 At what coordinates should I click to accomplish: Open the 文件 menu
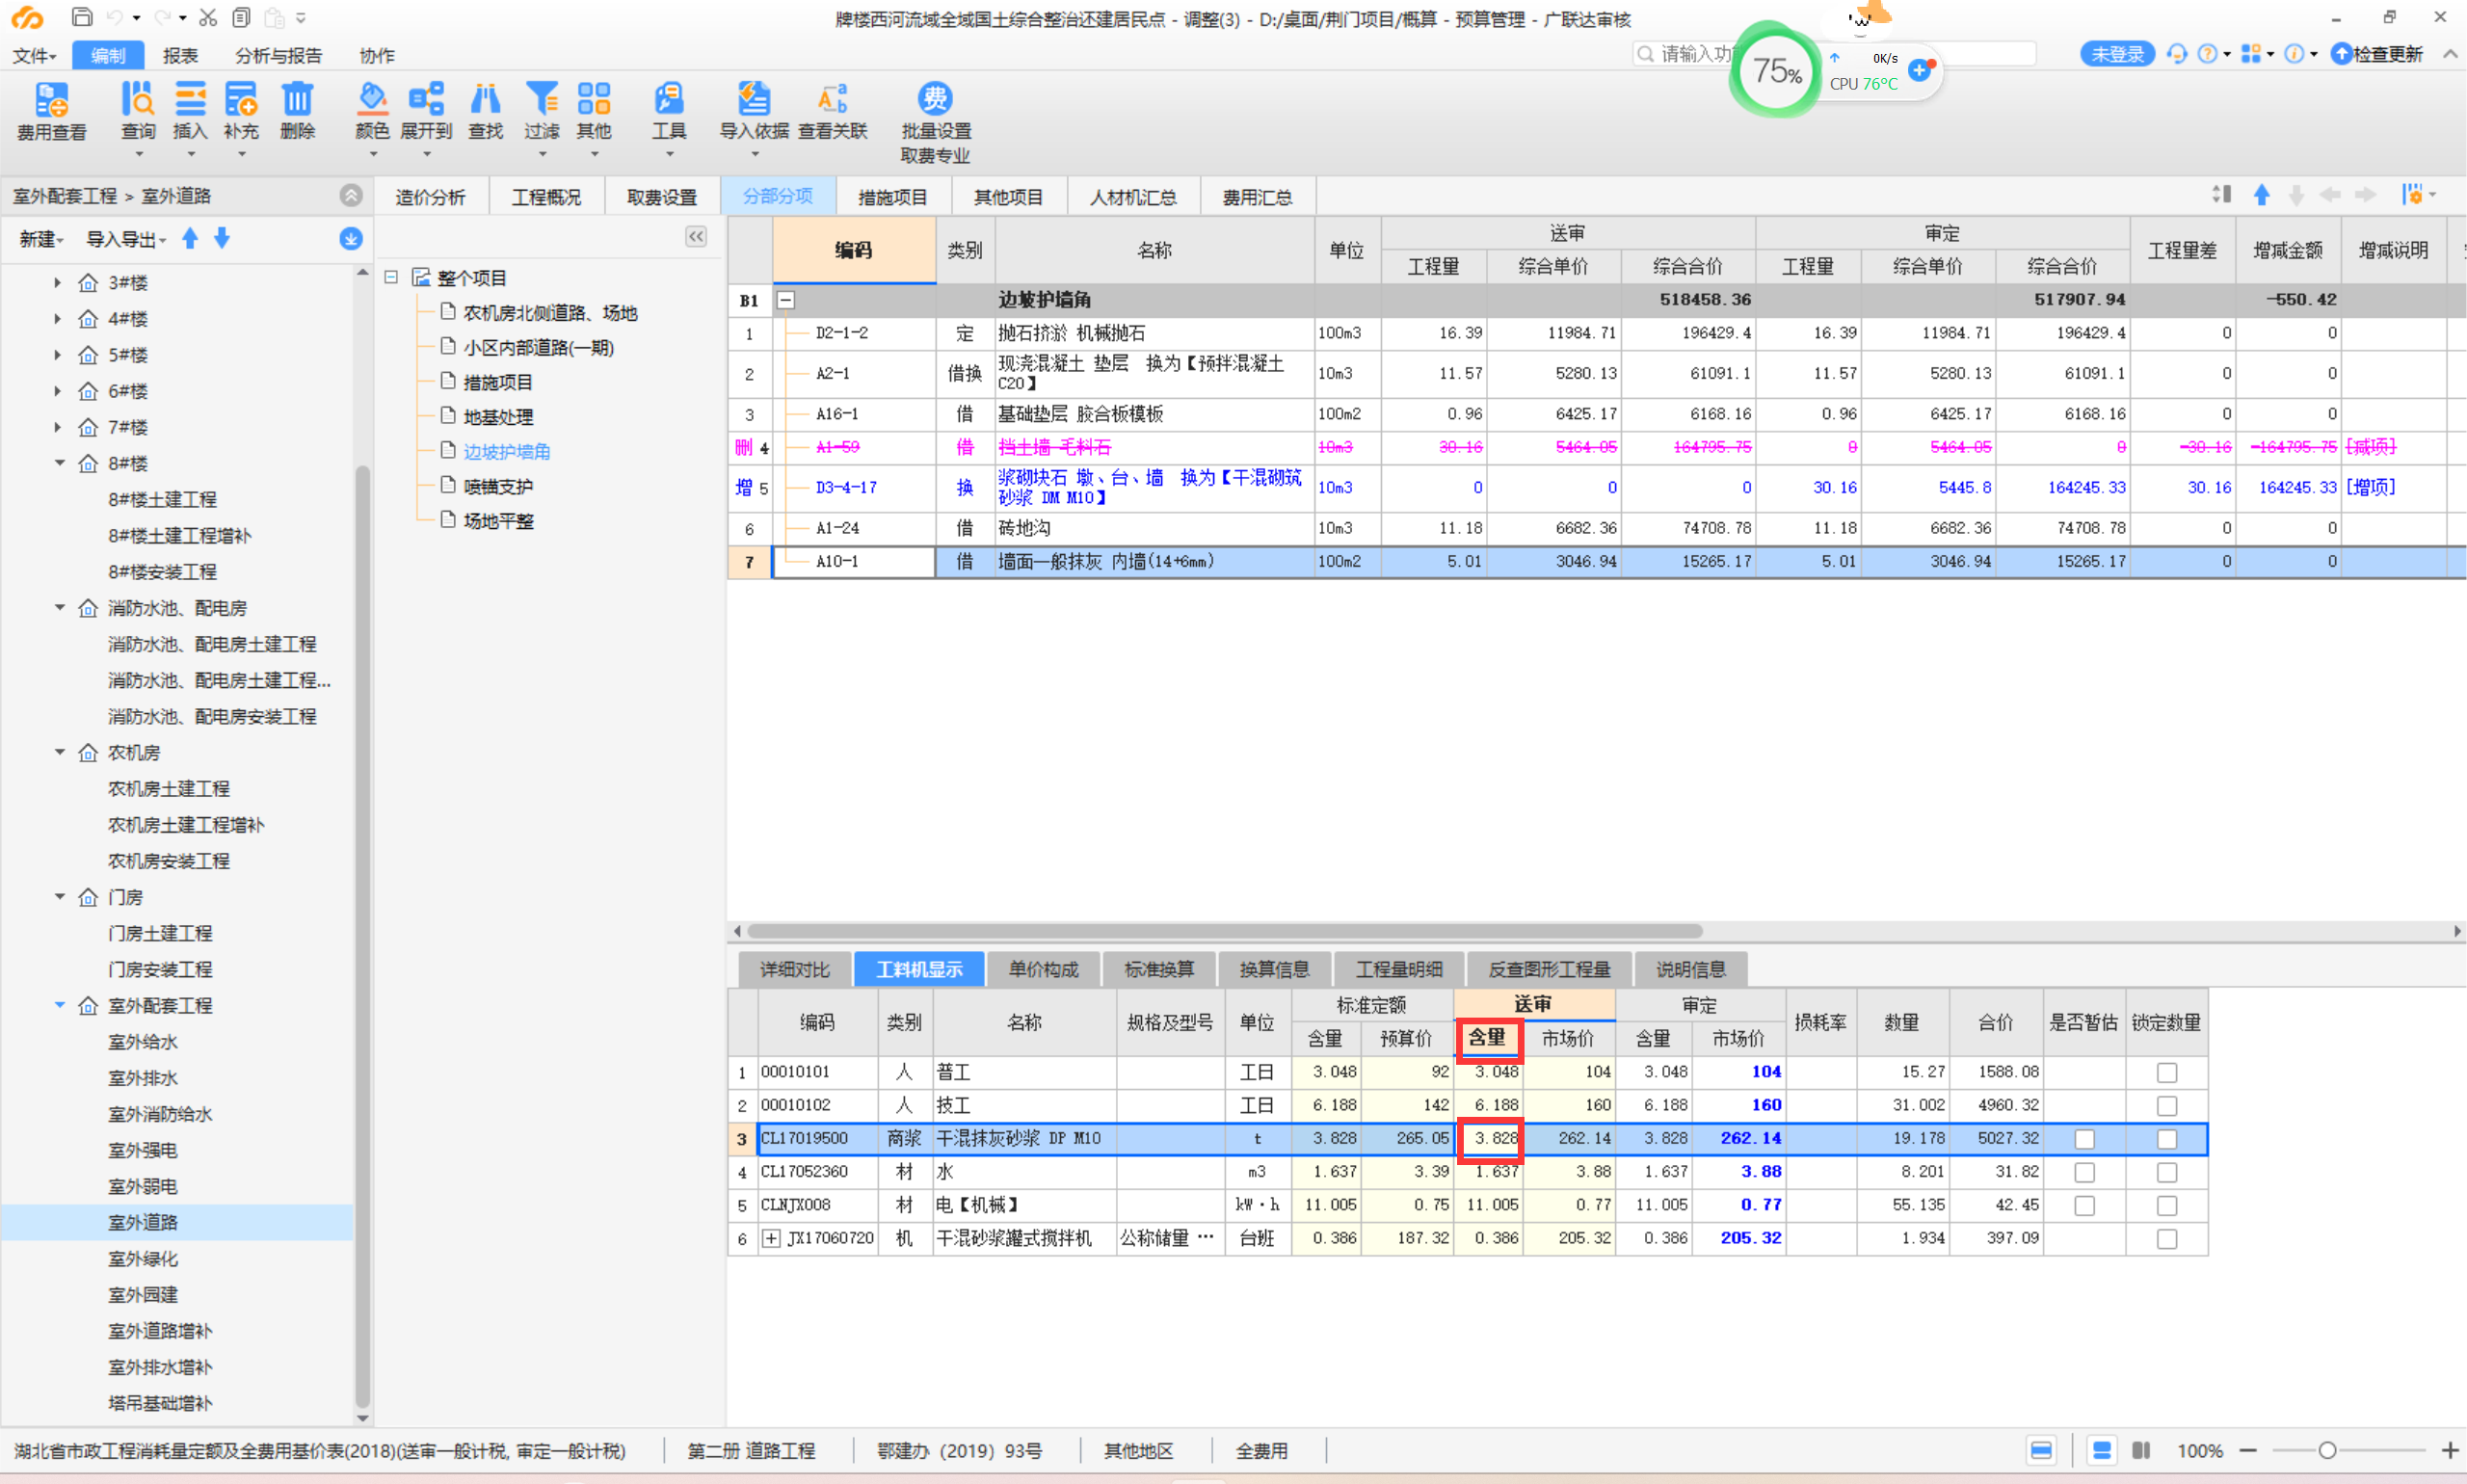(34, 55)
